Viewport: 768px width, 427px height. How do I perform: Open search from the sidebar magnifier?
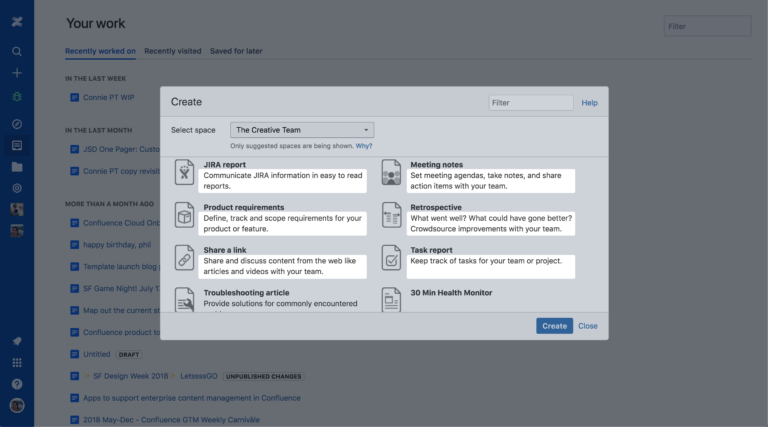[x=17, y=51]
